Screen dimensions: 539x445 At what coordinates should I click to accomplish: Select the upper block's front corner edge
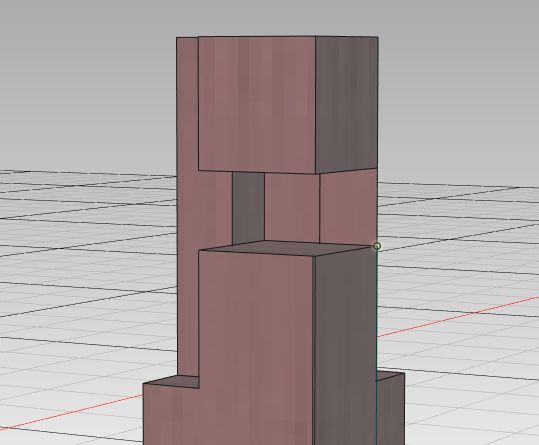[316, 105]
